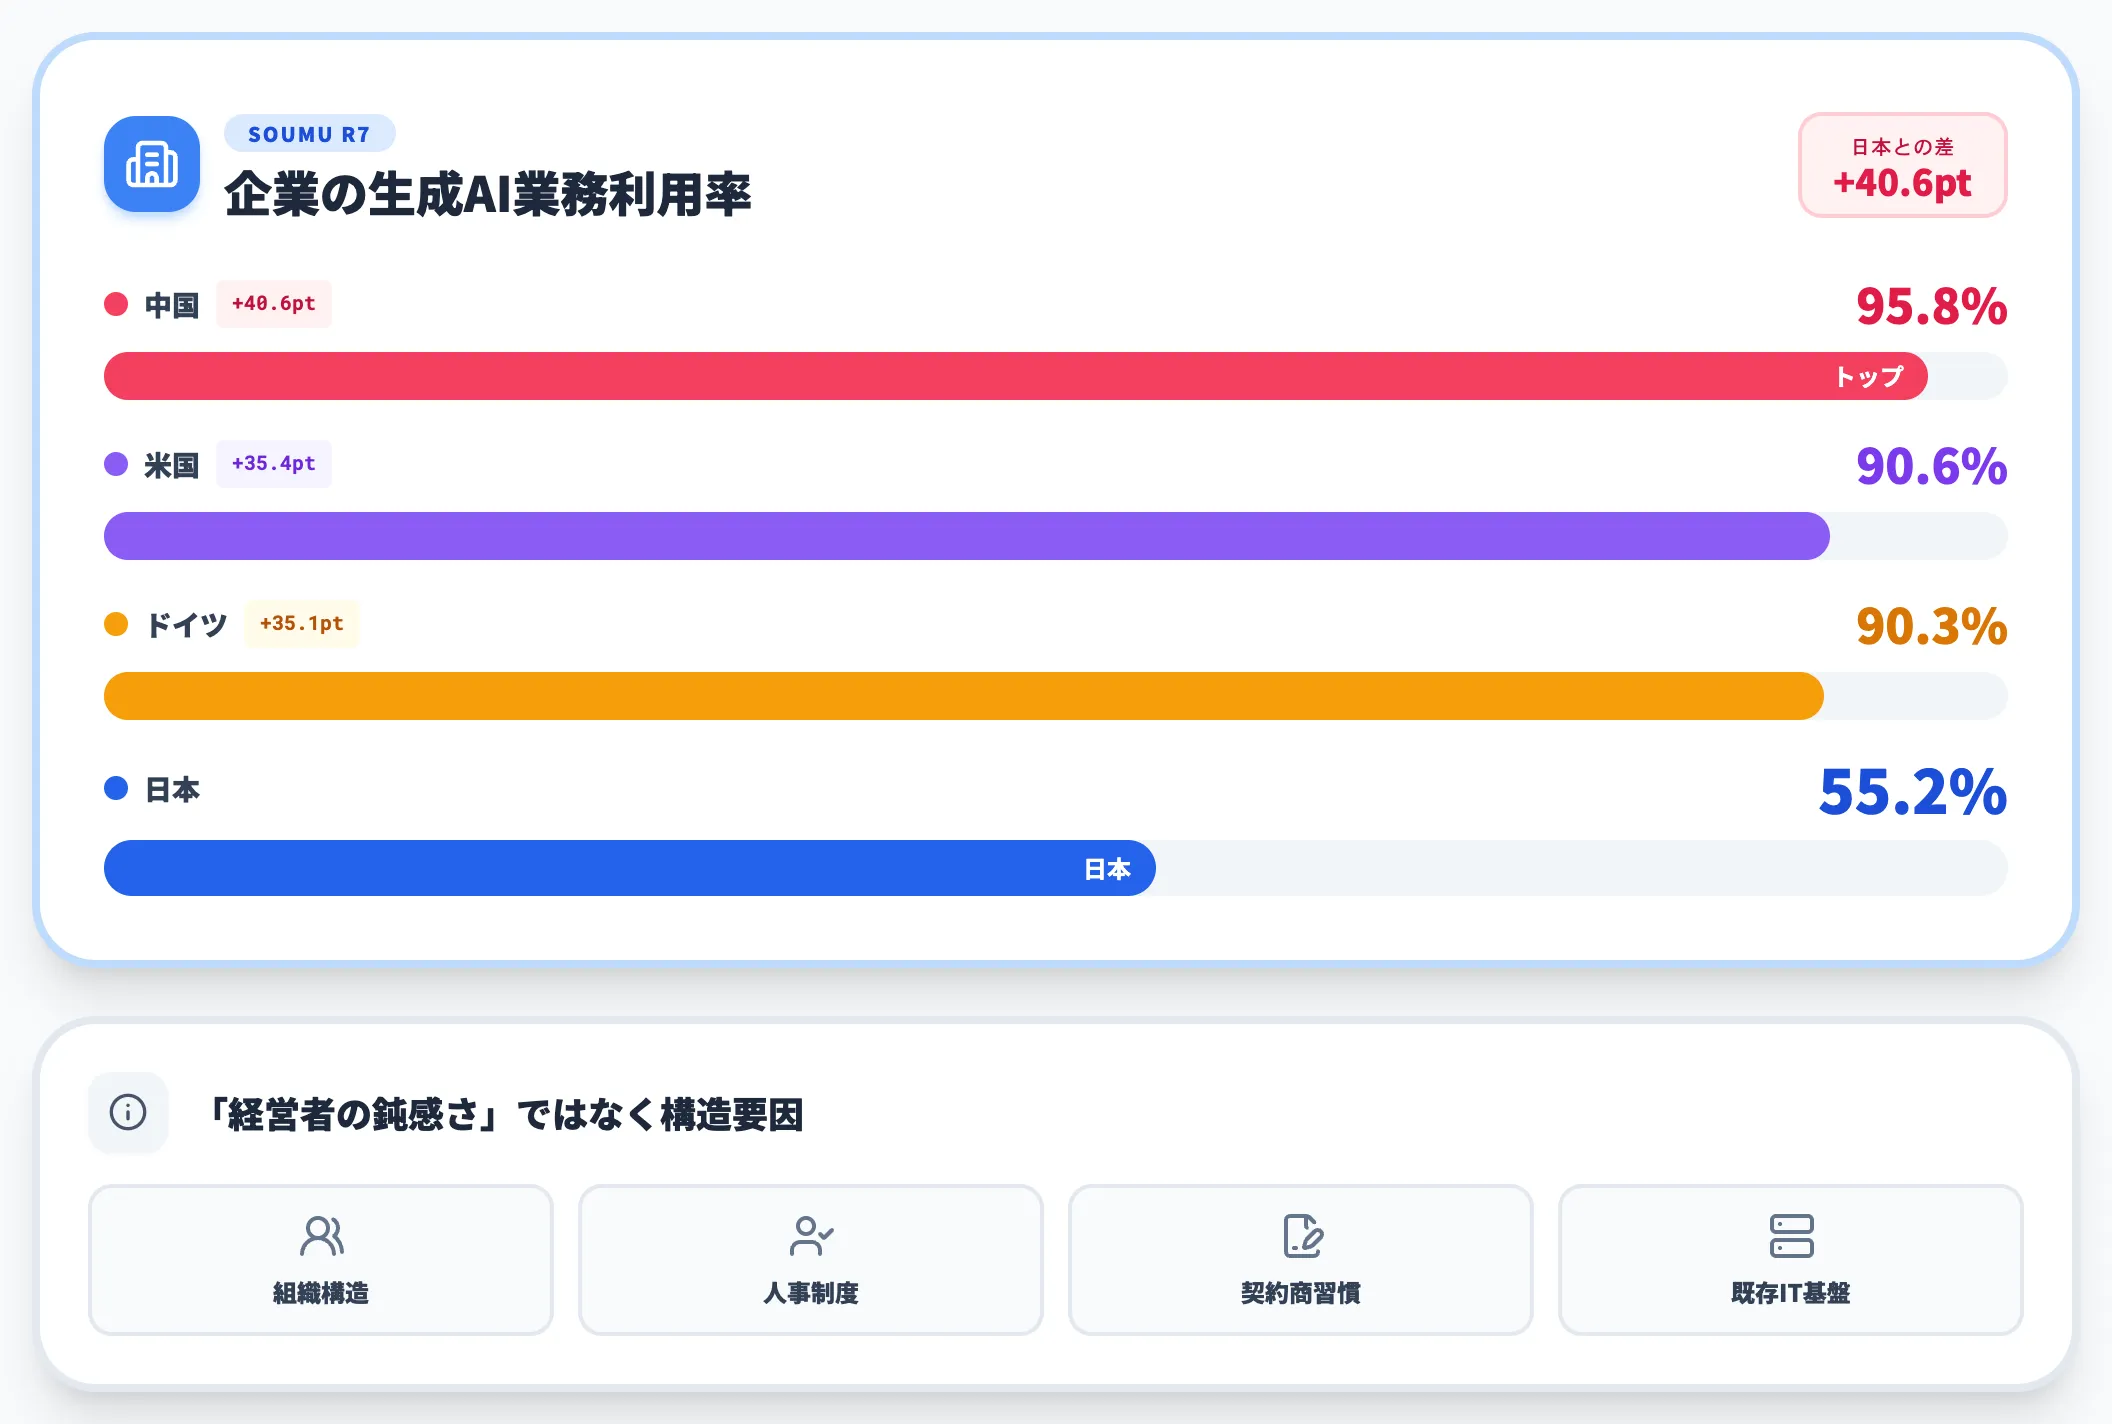Image resolution: width=2112 pixels, height=1424 pixels.
Task: Click the 組織構造 people icon
Action: coord(321,1236)
